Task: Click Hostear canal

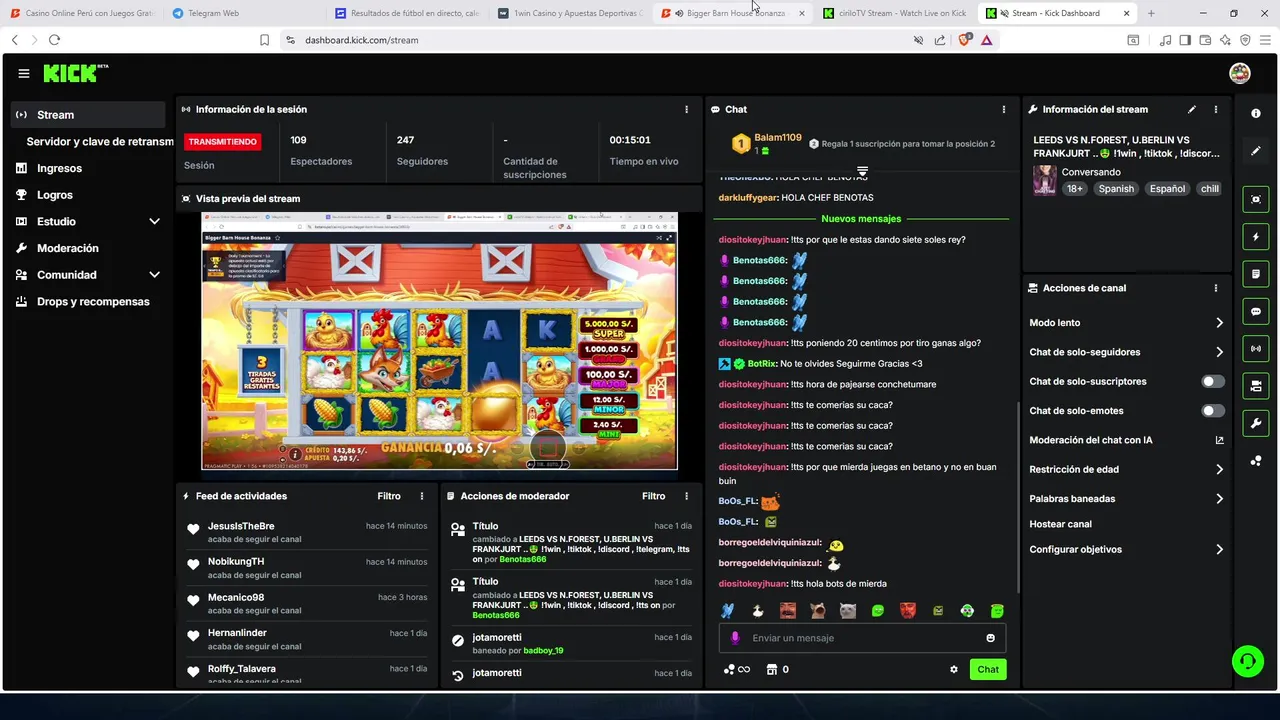Action: point(1061,524)
